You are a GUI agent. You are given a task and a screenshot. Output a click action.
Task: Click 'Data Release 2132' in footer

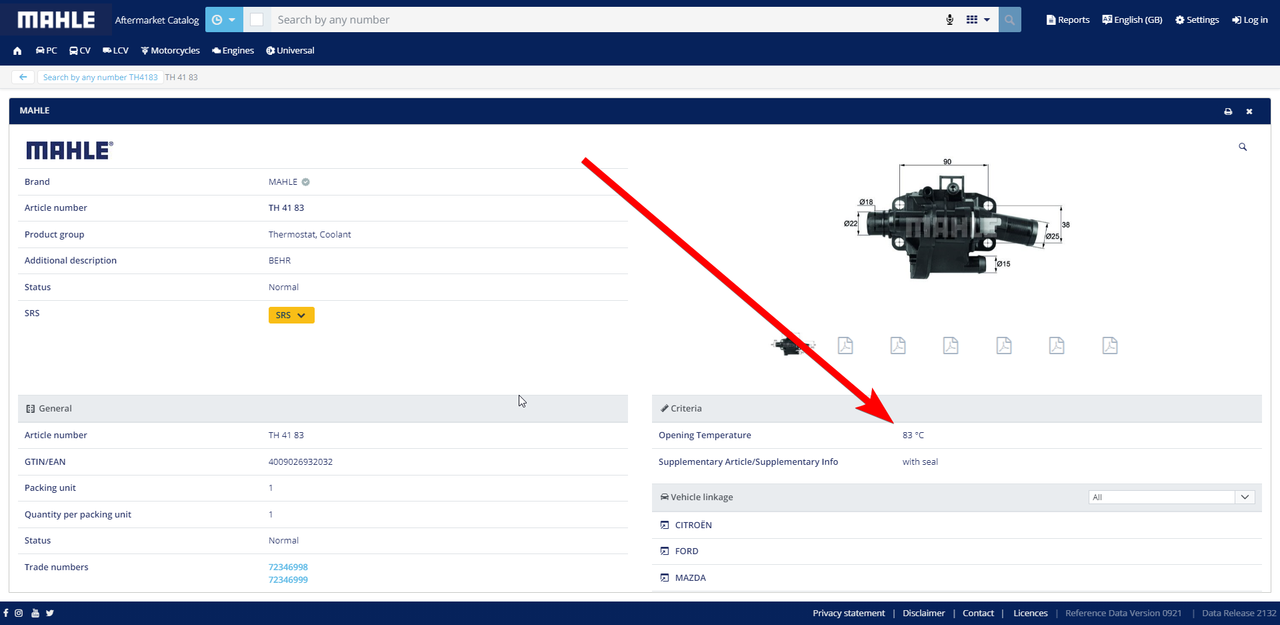tap(1239, 613)
